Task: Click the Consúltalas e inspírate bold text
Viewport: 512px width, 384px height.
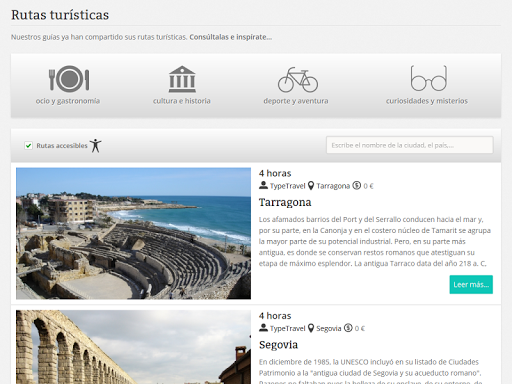Action: click(231, 37)
